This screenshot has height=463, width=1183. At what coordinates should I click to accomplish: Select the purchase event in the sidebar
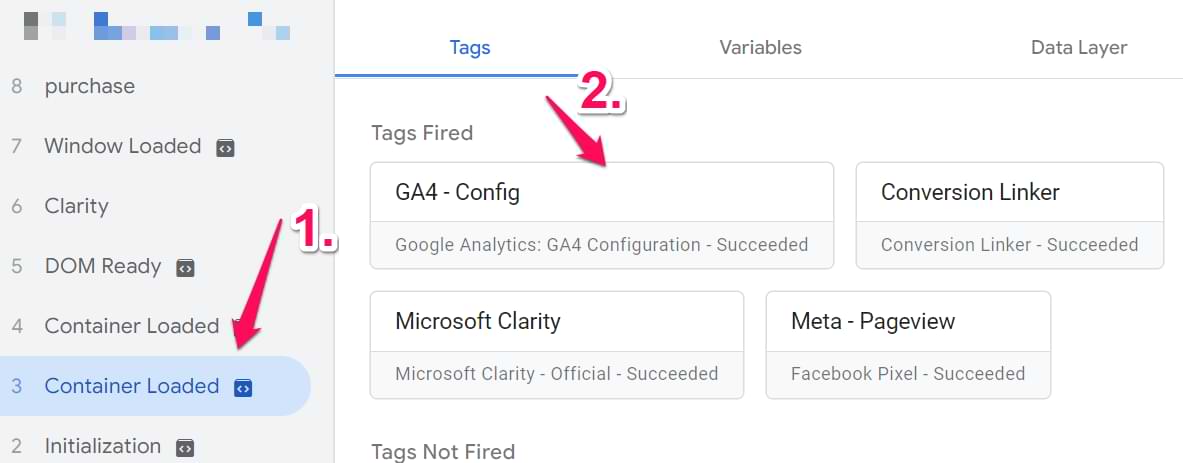tap(89, 86)
